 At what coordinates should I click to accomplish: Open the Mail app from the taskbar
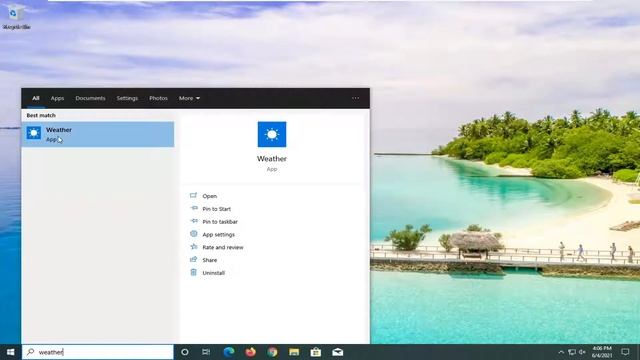(x=338, y=352)
